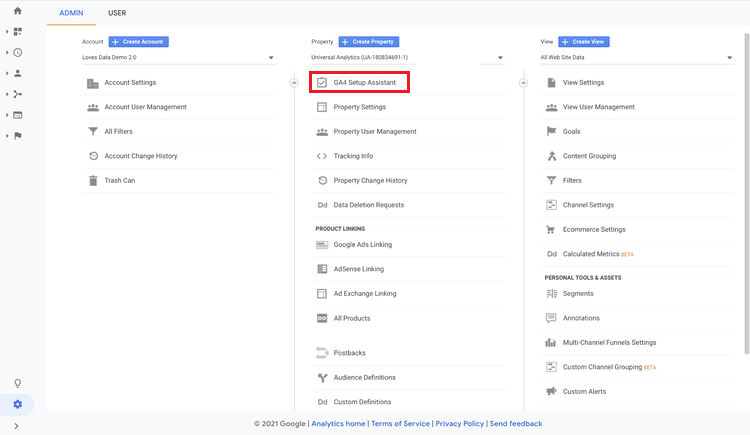Image resolution: width=750 pixels, height=435 pixels.
Task: Click the Ecommerce Settings cart icon
Action: pos(551,230)
